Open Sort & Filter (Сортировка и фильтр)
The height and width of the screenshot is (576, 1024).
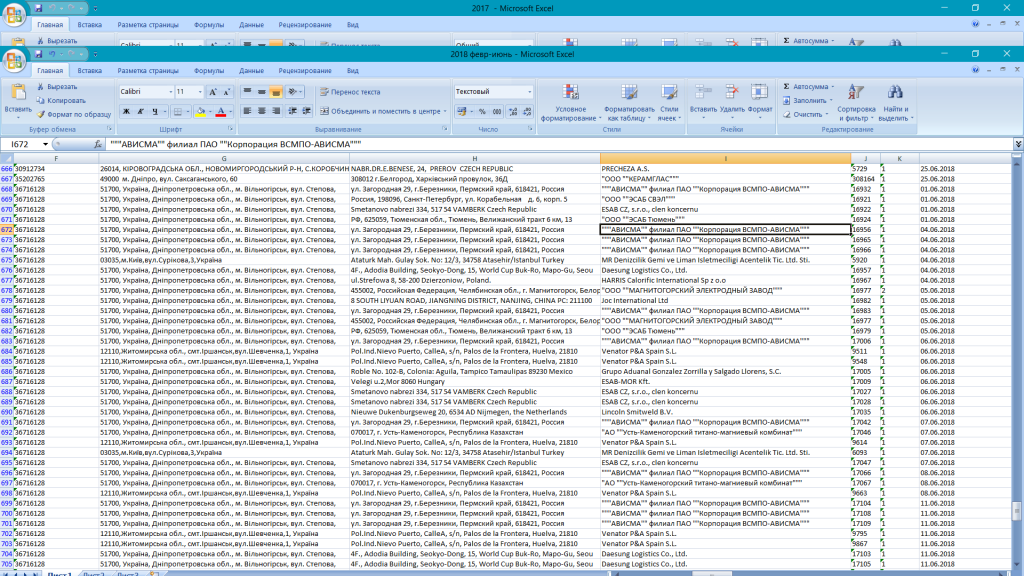[x=856, y=92]
